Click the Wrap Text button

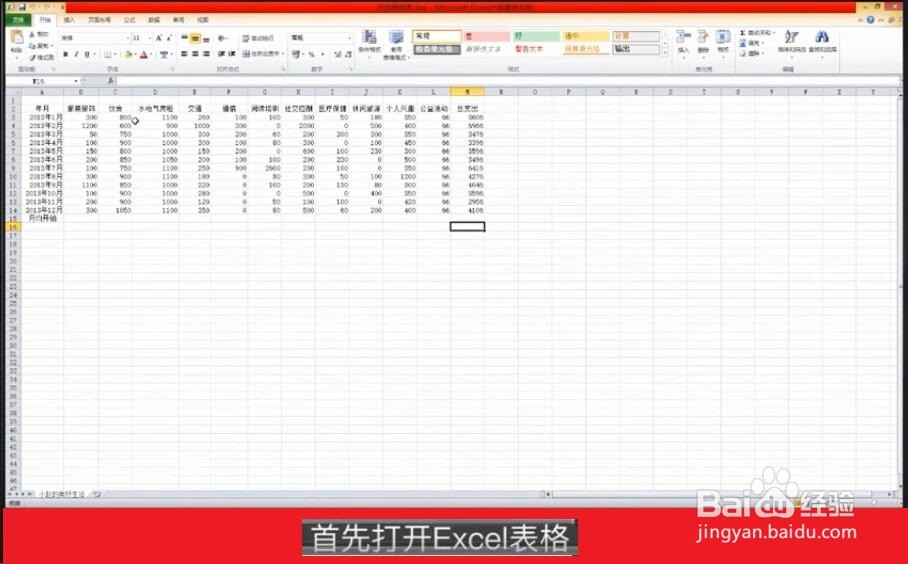258,38
